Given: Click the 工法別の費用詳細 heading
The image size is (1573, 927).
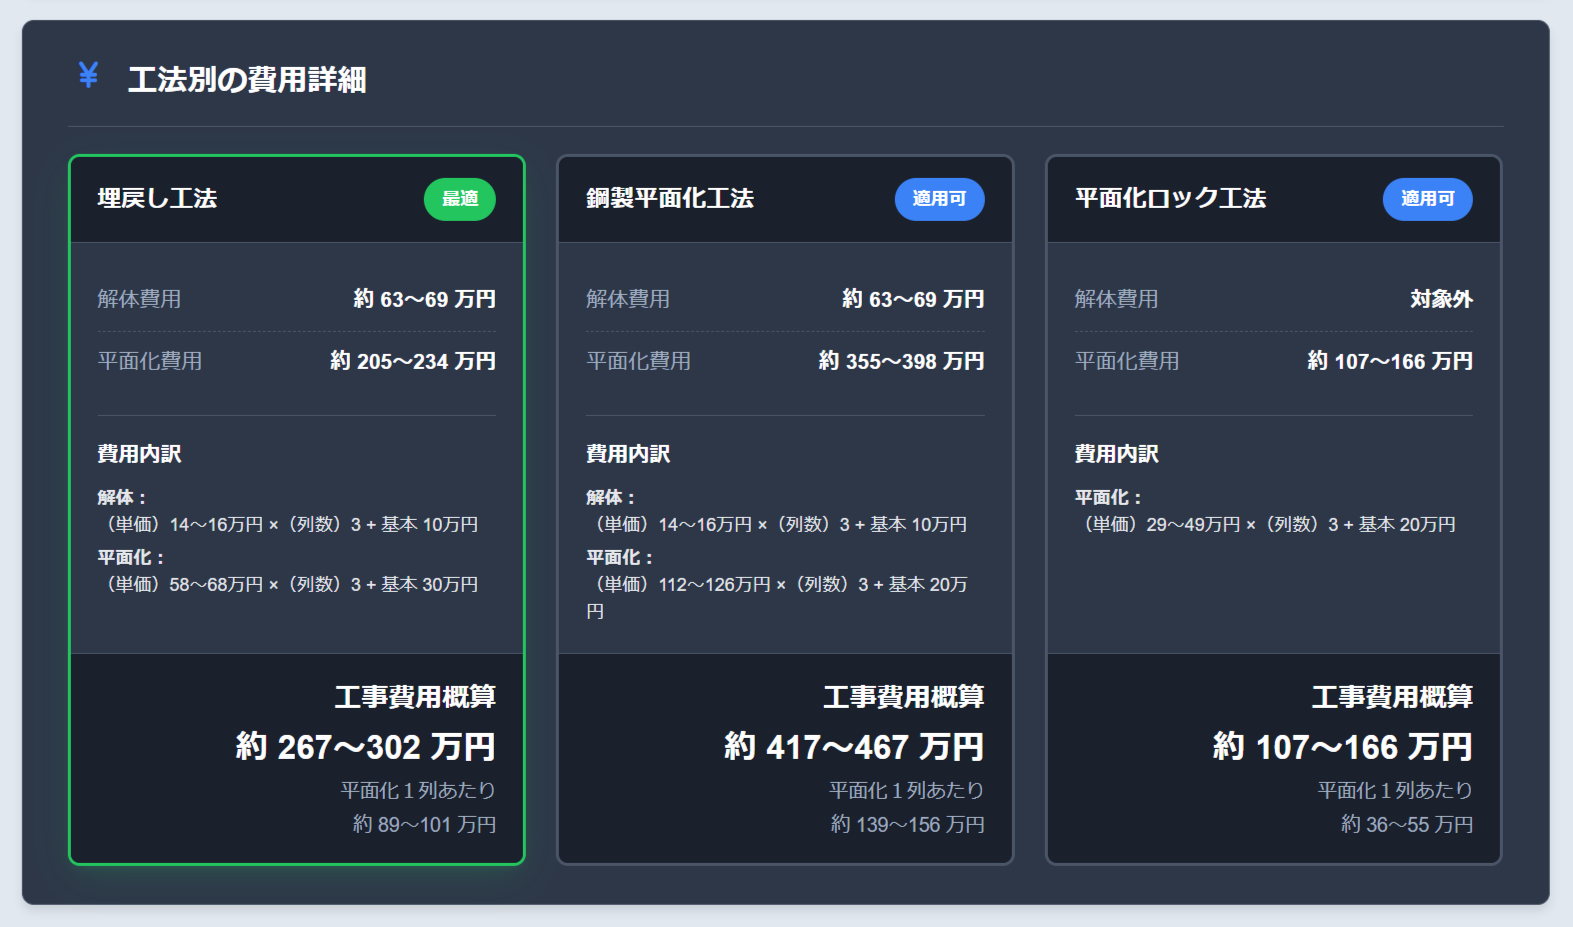Looking at the screenshot, I should pyautogui.click(x=246, y=79).
